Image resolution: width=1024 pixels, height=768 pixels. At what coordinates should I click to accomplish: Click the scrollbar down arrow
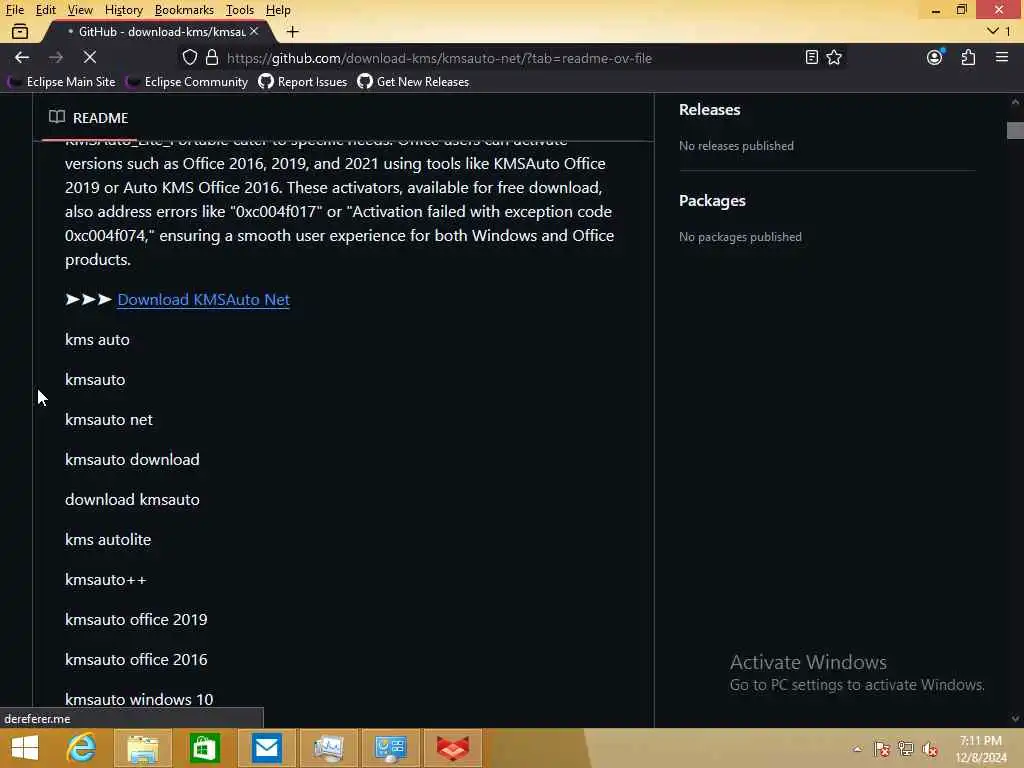pyautogui.click(x=1015, y=718)
